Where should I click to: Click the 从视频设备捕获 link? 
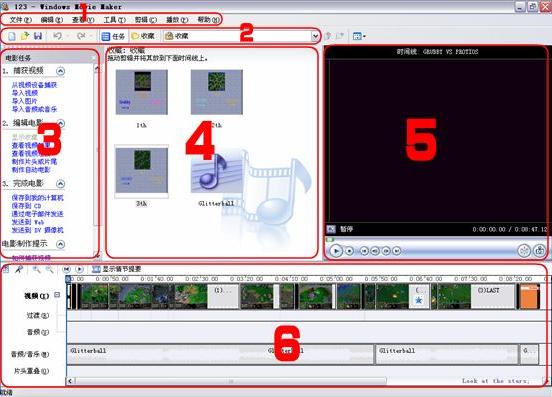[x=34, y=85]
